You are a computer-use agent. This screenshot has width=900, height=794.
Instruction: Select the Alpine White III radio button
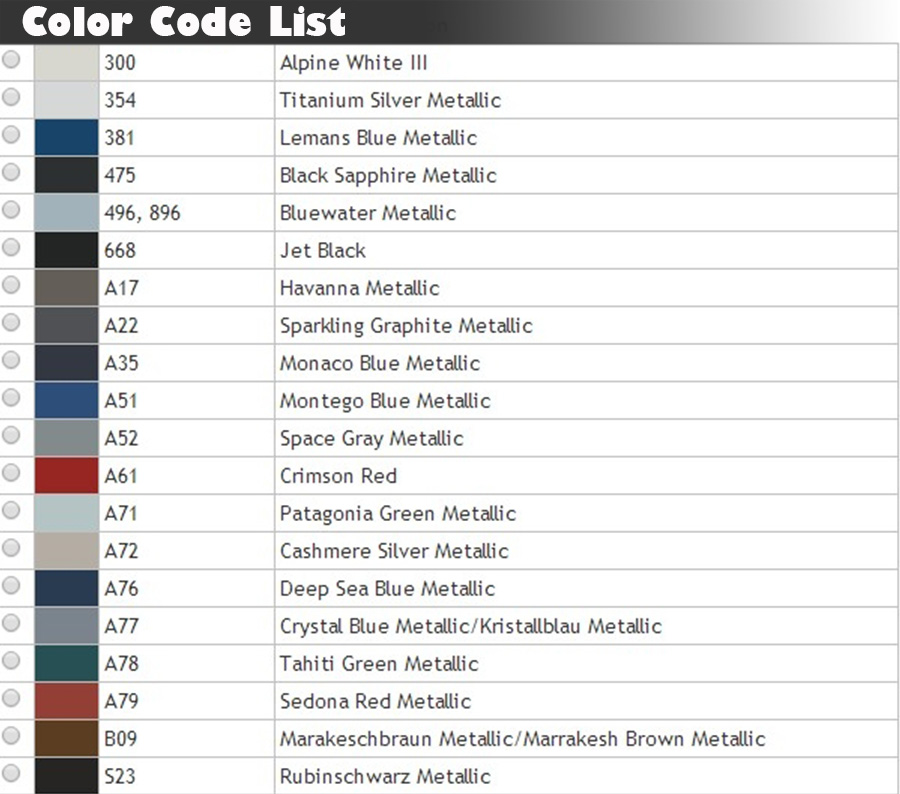pos(11,60)
